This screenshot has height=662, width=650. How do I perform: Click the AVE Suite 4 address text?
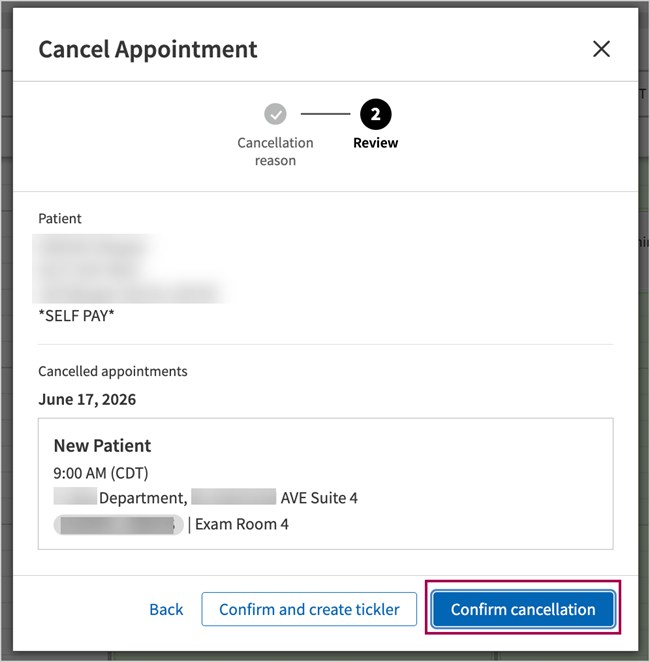319,498
